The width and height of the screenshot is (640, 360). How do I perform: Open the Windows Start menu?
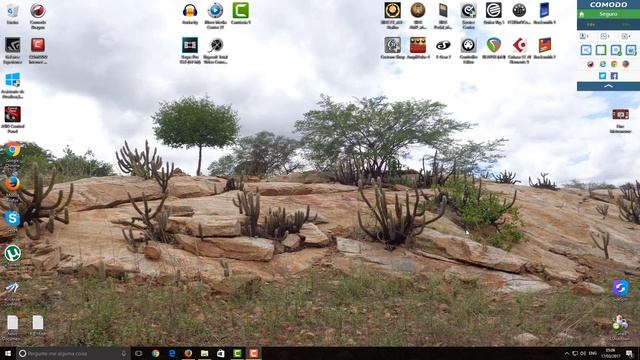tap(7, 353)
